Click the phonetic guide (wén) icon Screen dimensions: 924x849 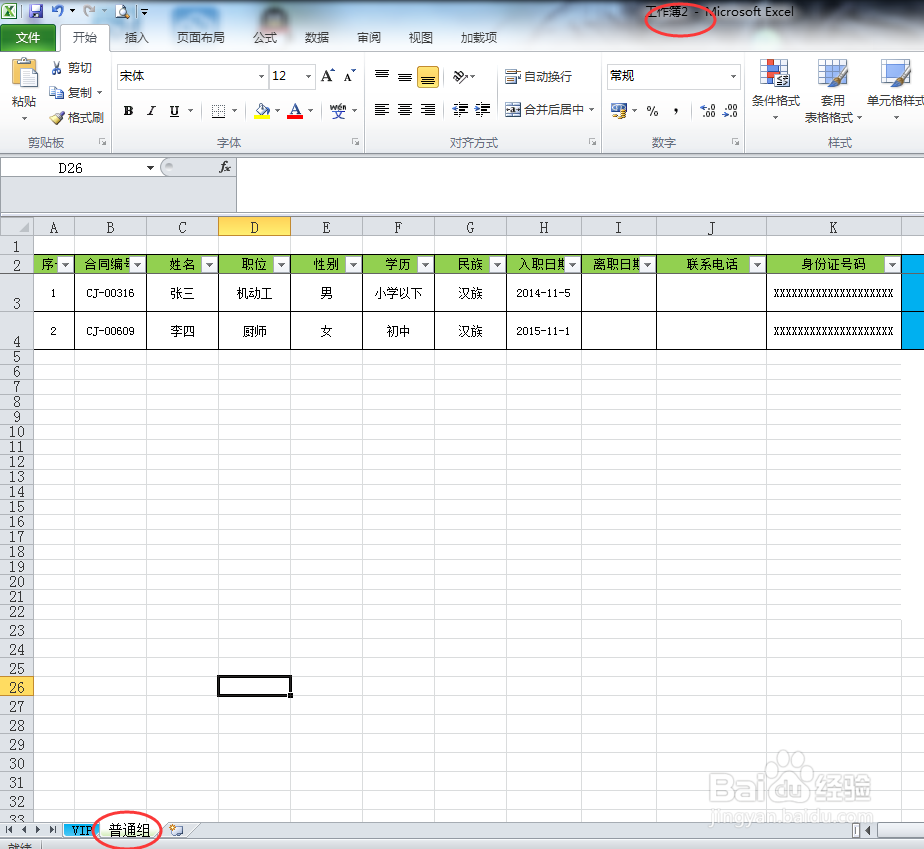(338, 111)
